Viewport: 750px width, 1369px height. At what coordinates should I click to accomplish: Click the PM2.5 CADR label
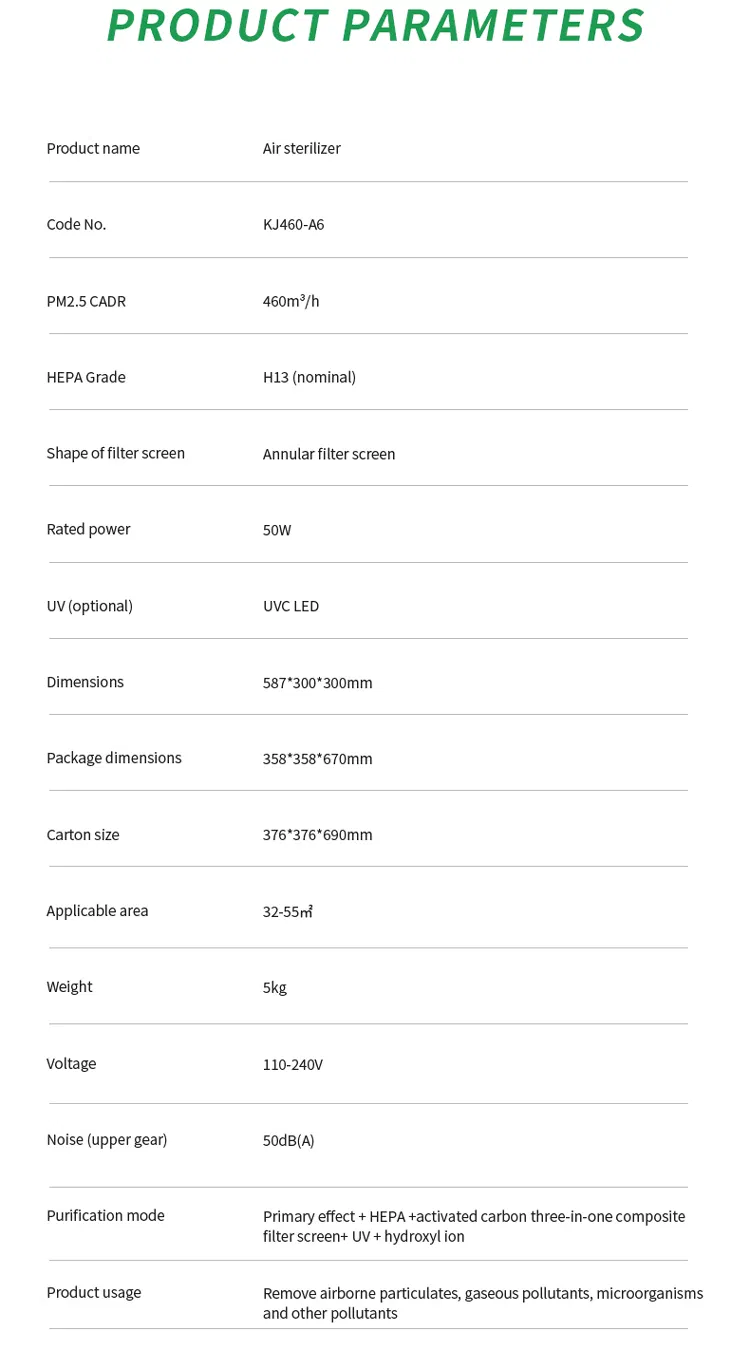point(86,301)
